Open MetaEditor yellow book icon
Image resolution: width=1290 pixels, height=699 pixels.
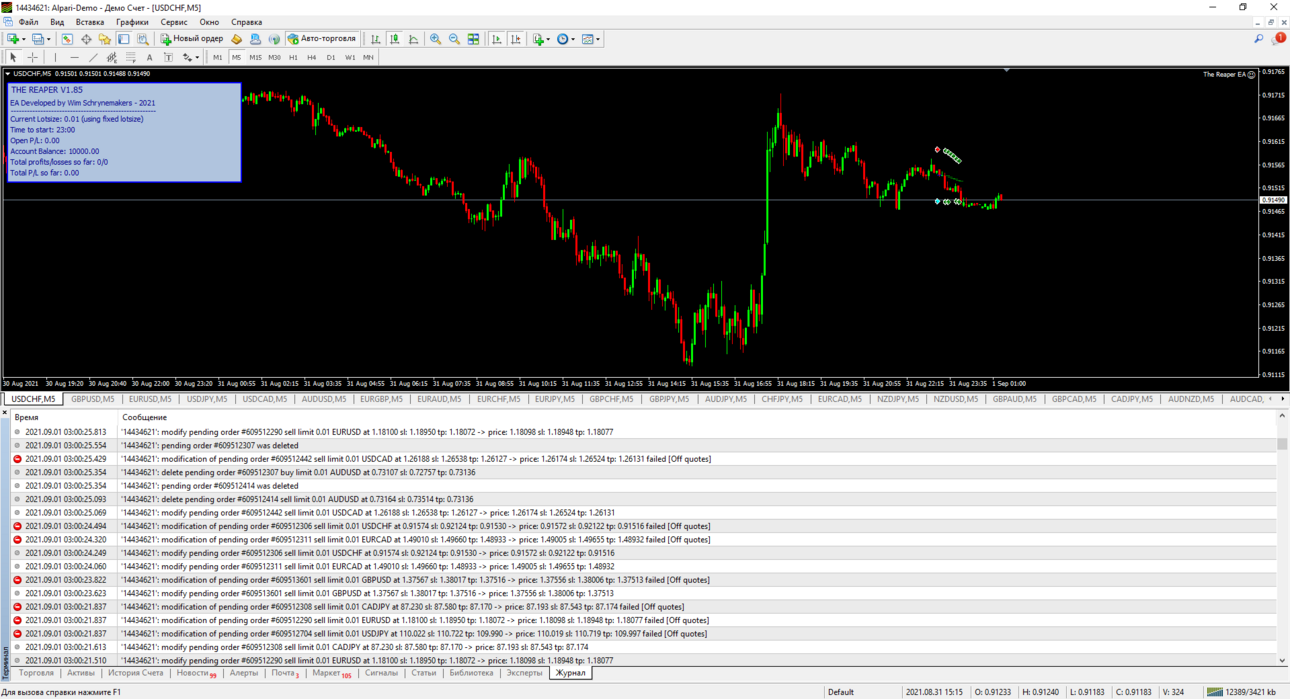click(237, 39)
